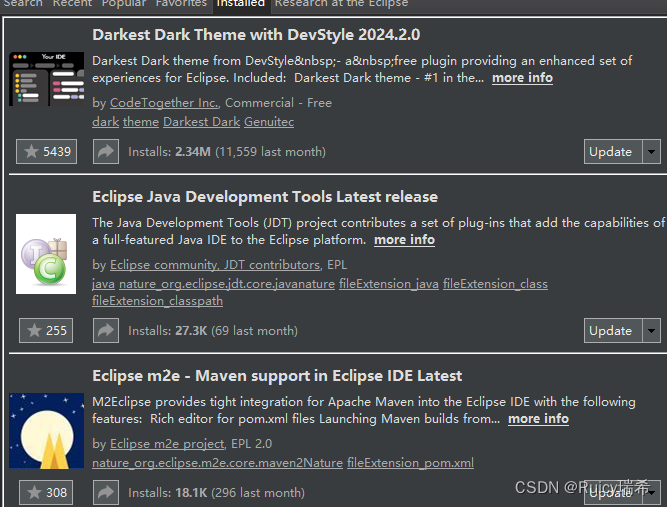
Task: Open more info for Java Development Tools
Action: click(405, 240)
